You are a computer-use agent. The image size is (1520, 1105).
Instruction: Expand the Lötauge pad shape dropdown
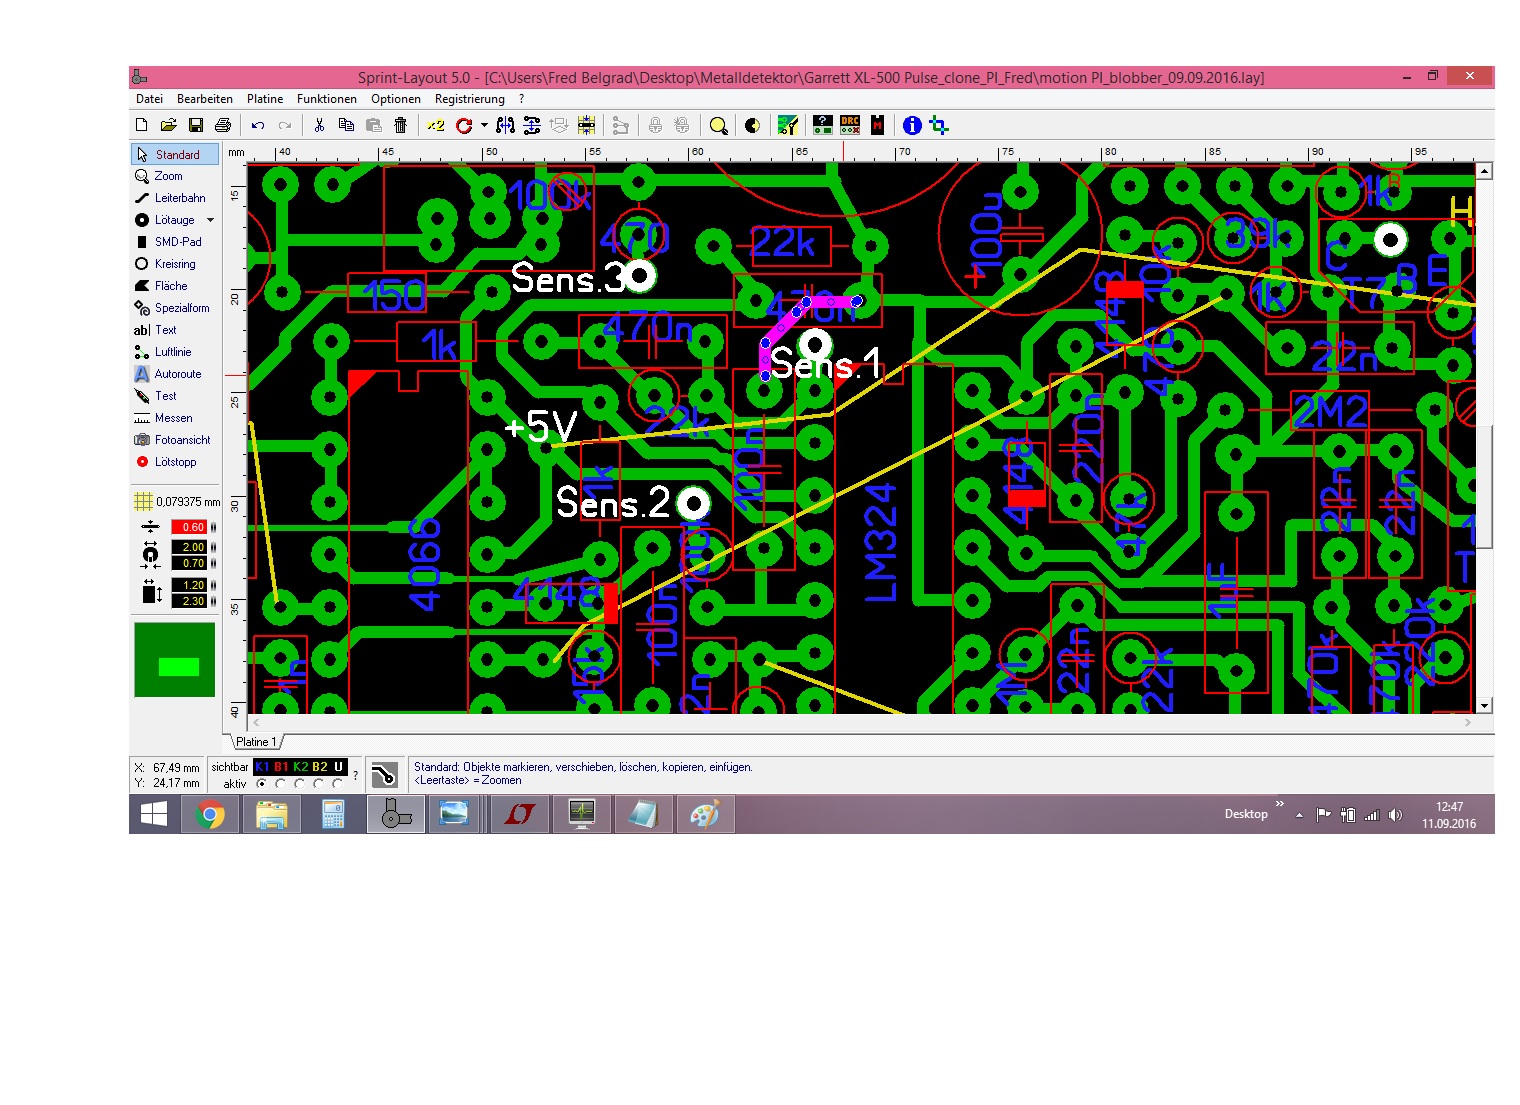(210, 220)
